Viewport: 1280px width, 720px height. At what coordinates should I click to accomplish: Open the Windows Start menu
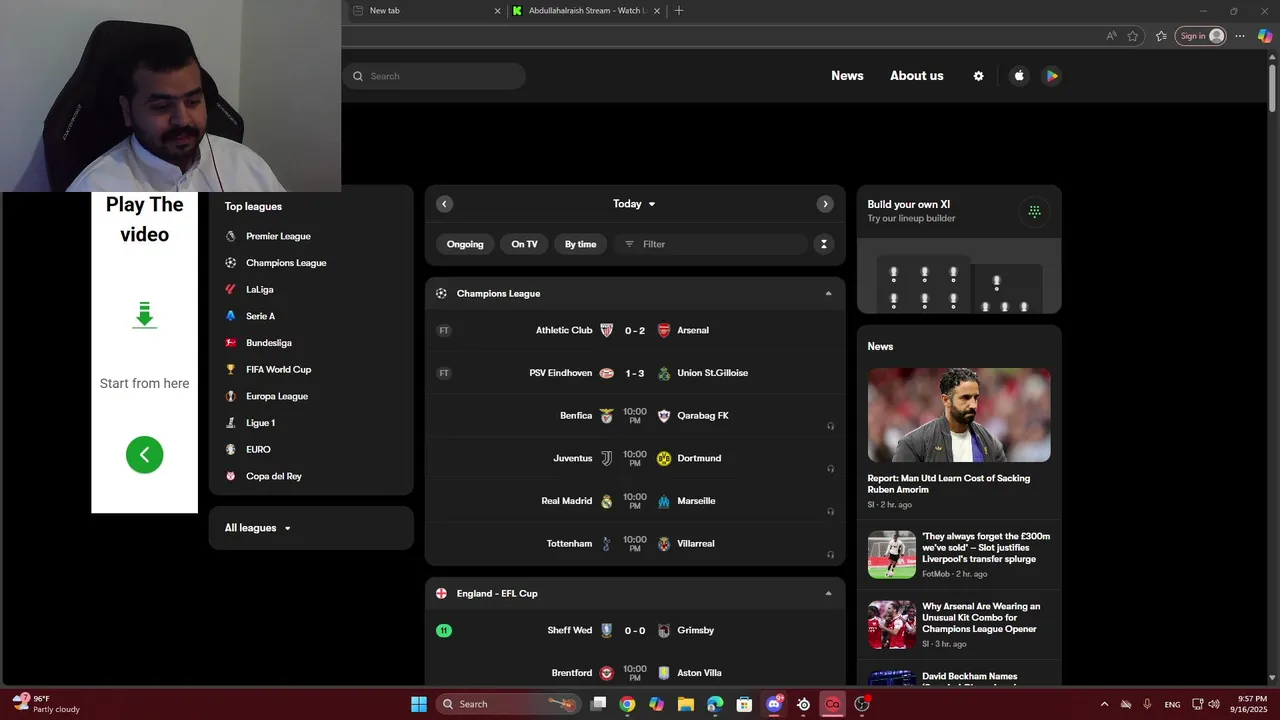tap(419, 704)
